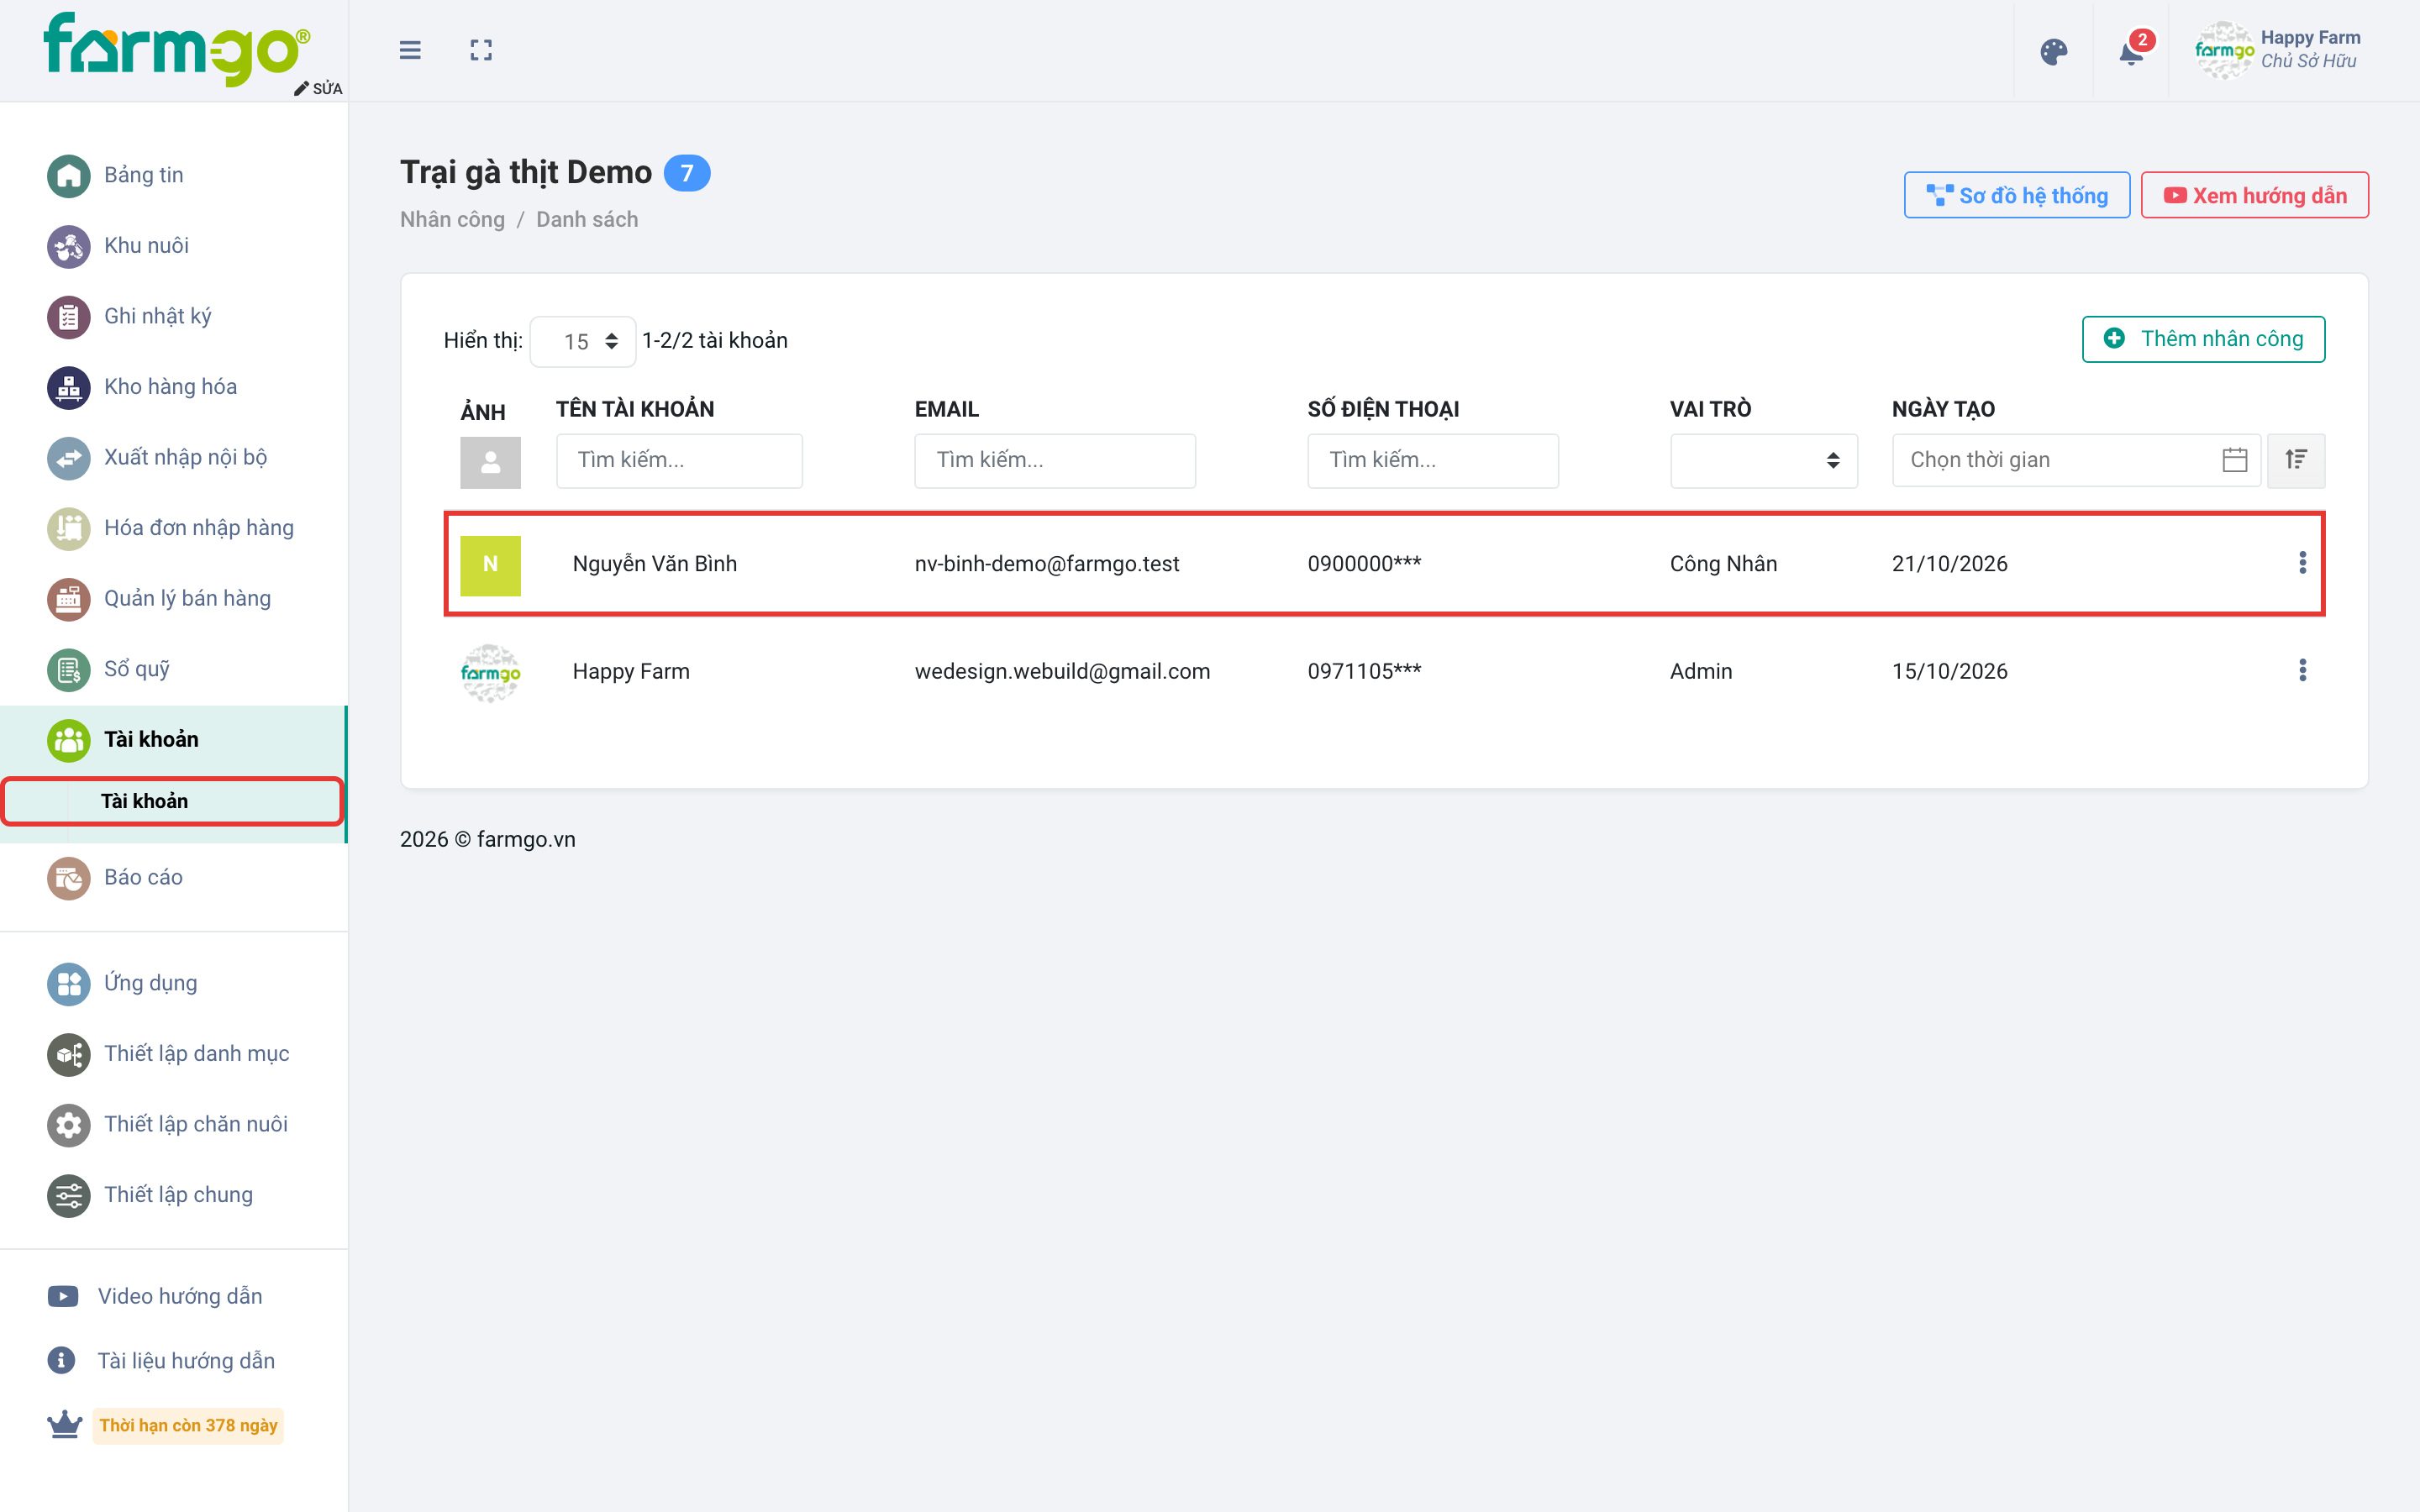Viewport: 2420px width, 1512px height.
Task: Open actions menu for Nguyễn Văn Bình
Action: [2302, 563]
